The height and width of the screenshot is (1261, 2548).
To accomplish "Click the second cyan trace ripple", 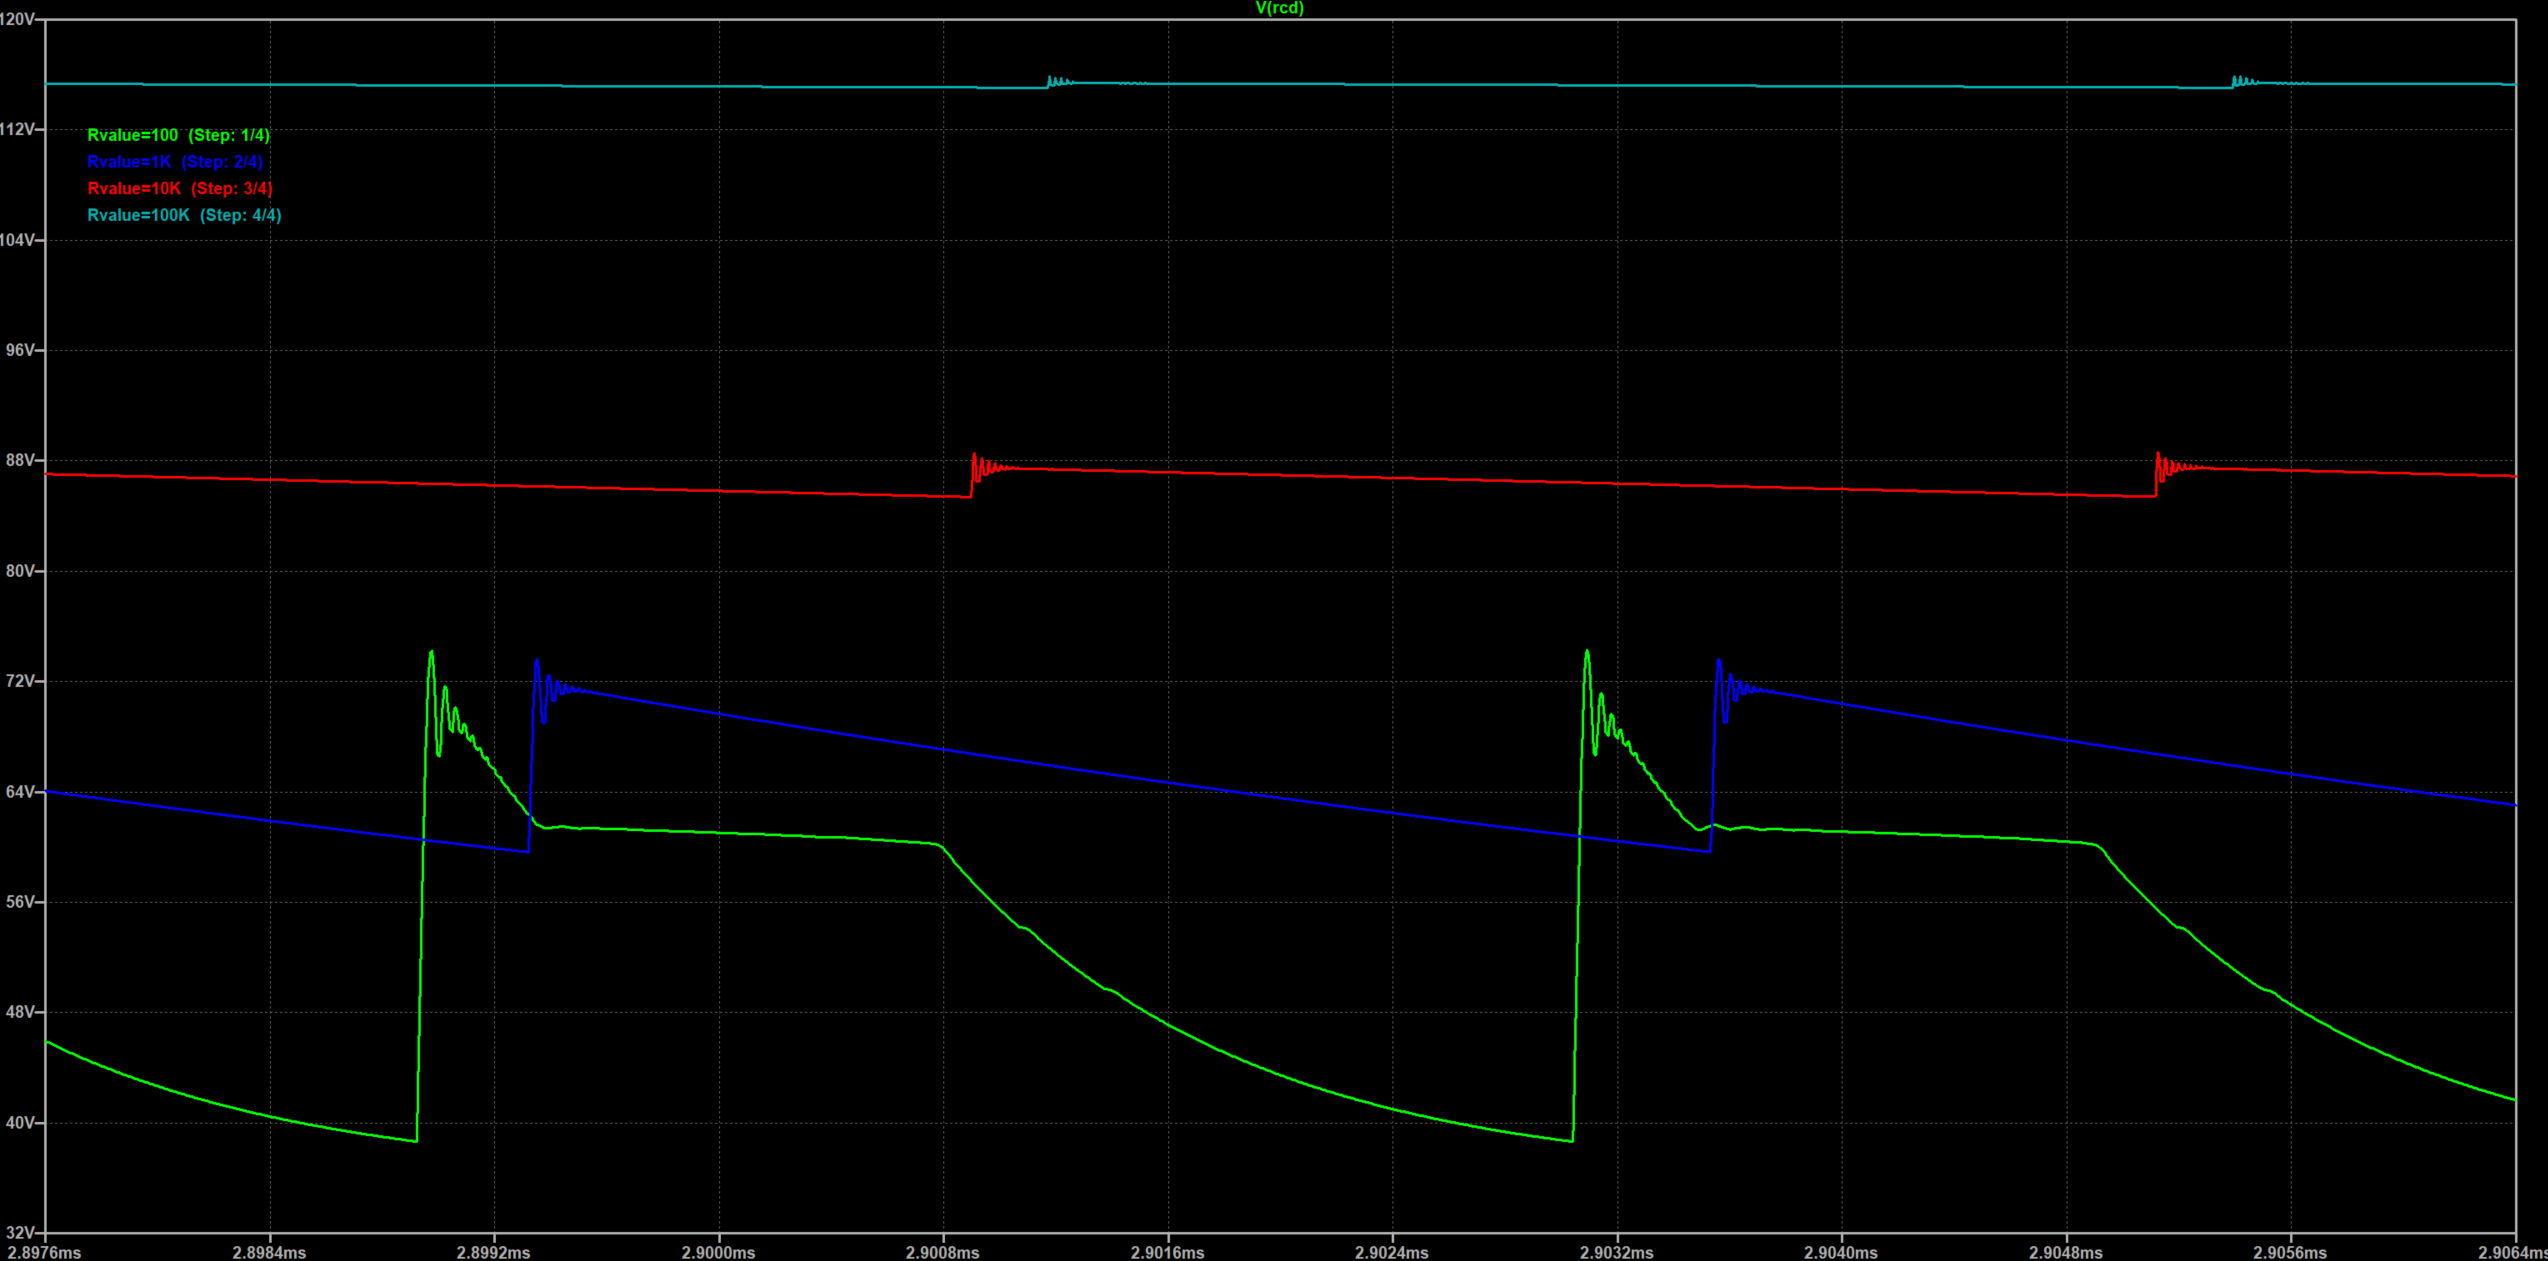I will click(x=2236, y=79).
